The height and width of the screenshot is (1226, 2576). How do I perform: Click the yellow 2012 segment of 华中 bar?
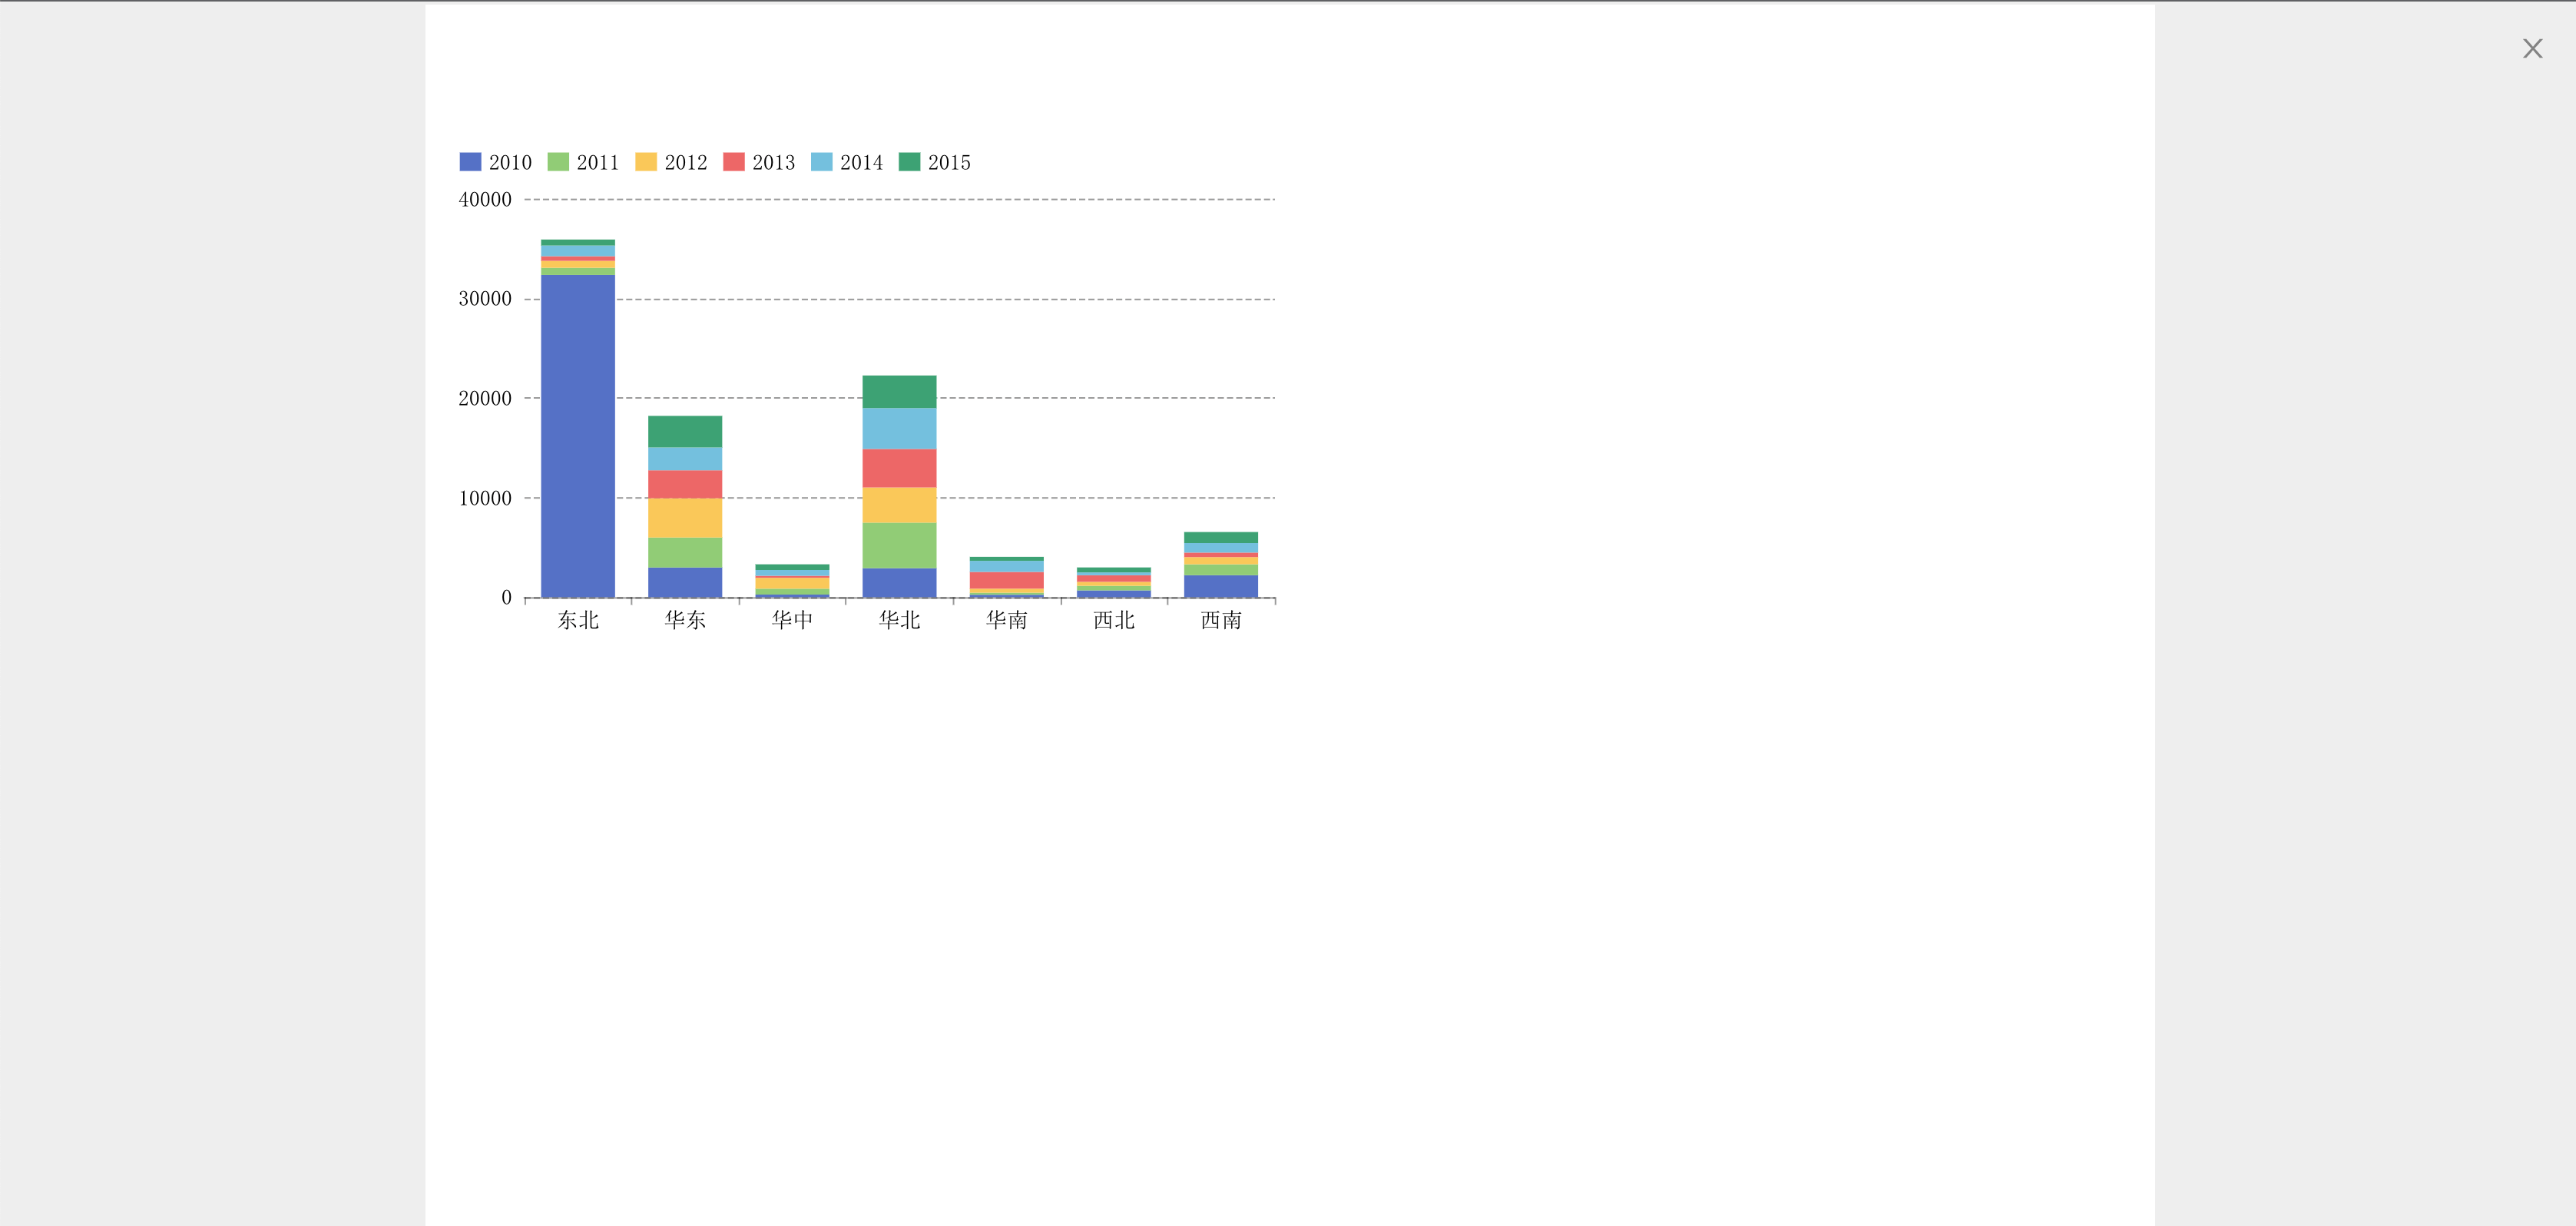tap(792, 583)
